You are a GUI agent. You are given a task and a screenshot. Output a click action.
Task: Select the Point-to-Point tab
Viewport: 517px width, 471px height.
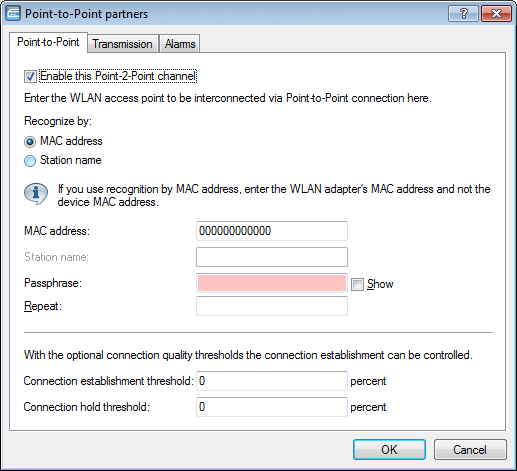(x=48, y=42)
